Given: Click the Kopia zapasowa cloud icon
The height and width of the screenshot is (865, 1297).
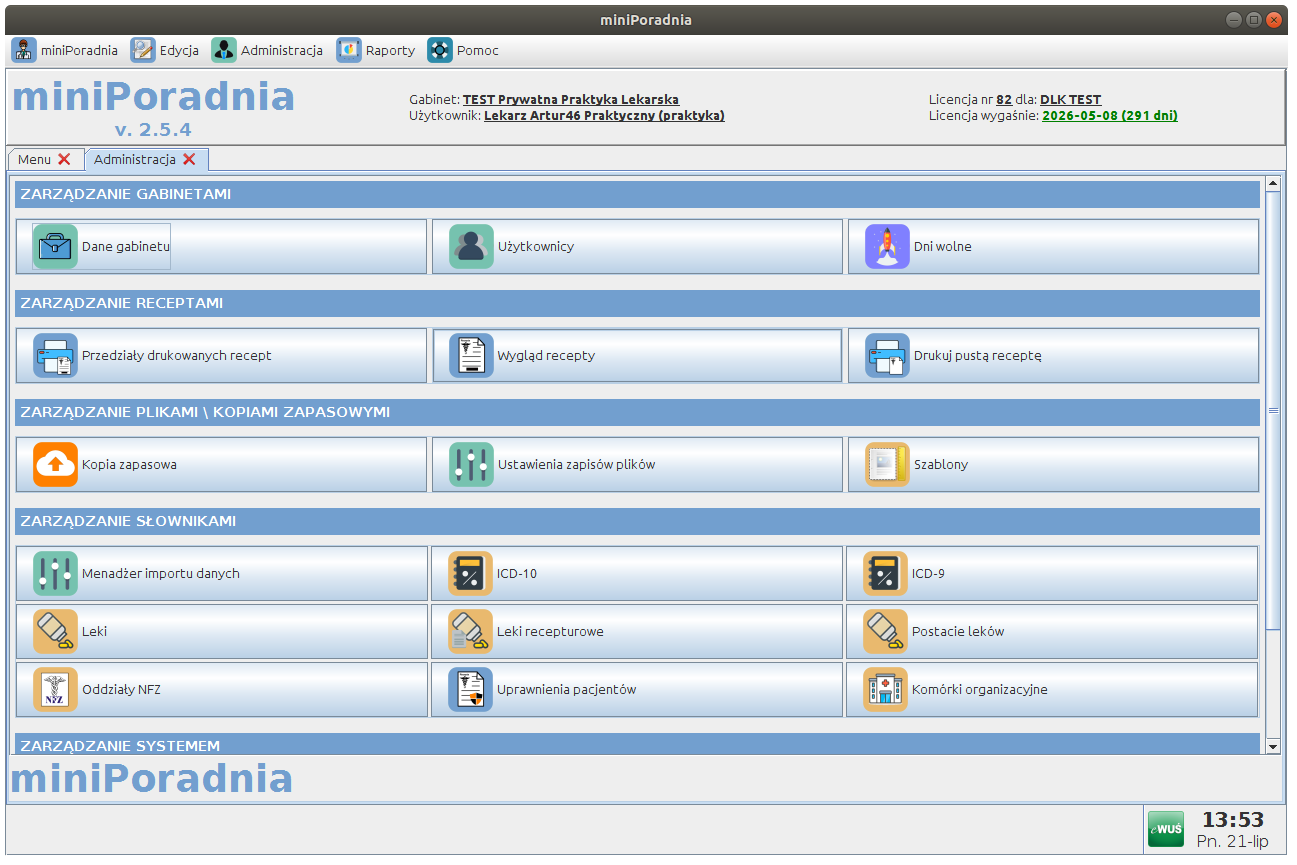Looking at the screenshot, I should point(55,464).
